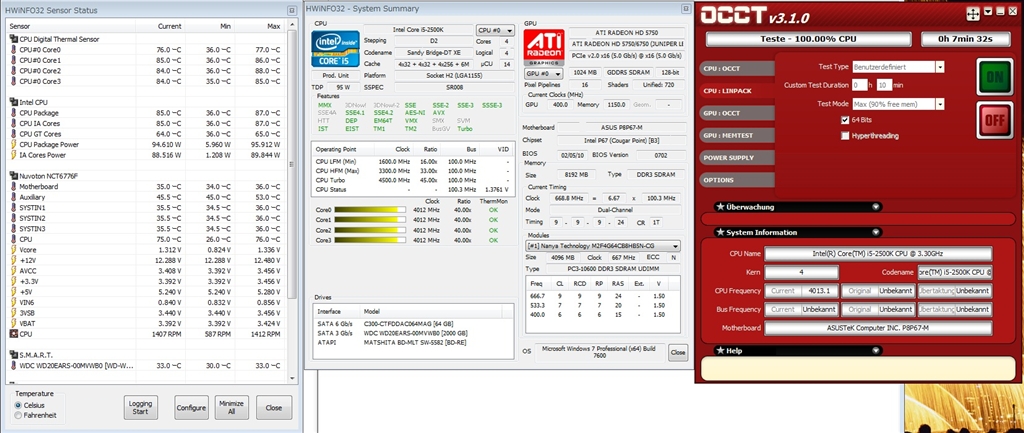Click the red OFF button in OCCT
1024x433 pixels.
994,120
